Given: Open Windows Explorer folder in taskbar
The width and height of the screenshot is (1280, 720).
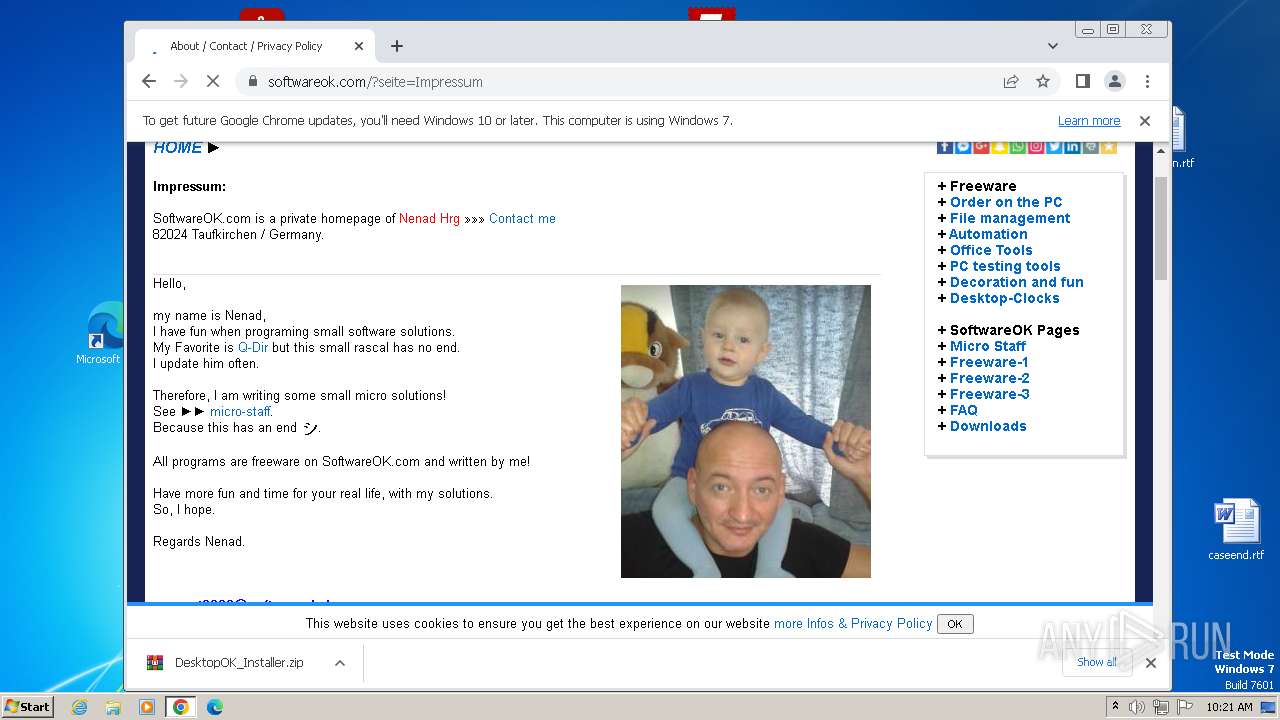Looking at the screenshot, I should 113,707.
